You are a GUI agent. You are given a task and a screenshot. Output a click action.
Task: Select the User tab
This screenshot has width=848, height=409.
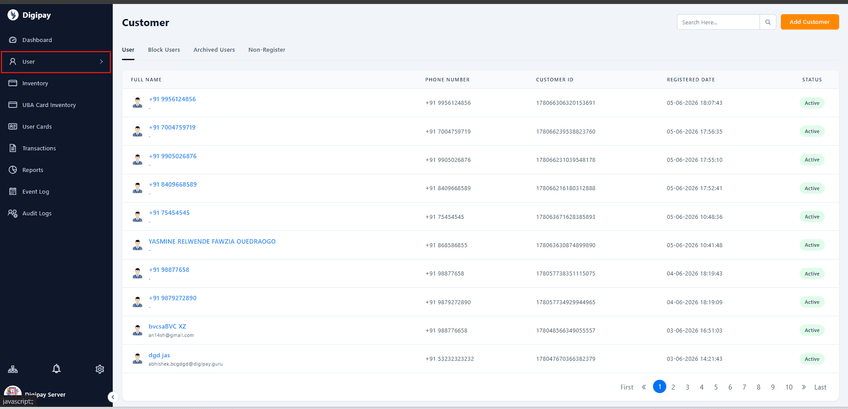[x=128, y=50]
